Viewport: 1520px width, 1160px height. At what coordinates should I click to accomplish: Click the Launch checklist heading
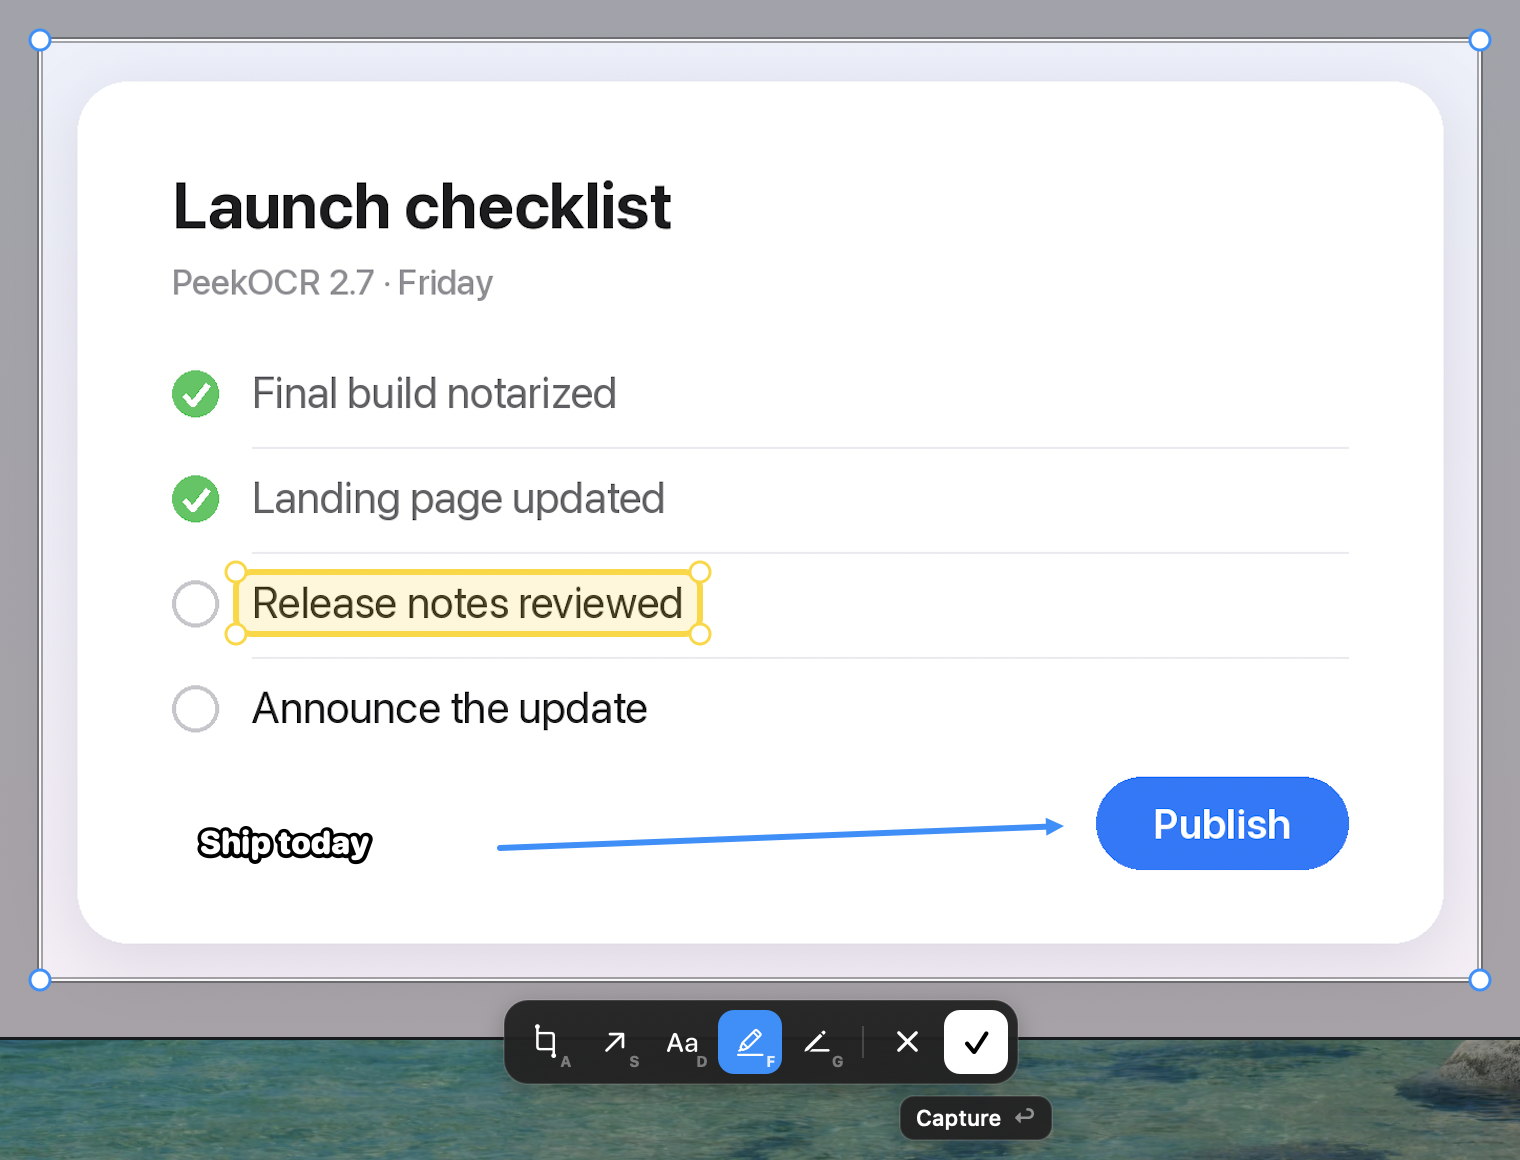(422, 207)
